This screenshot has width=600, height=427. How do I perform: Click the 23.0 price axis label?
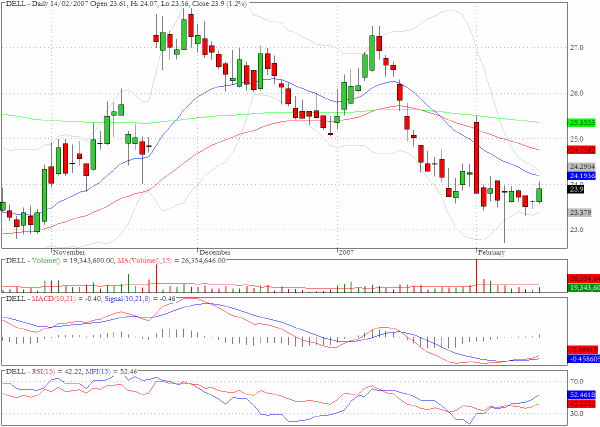click(x=577, y=230)
